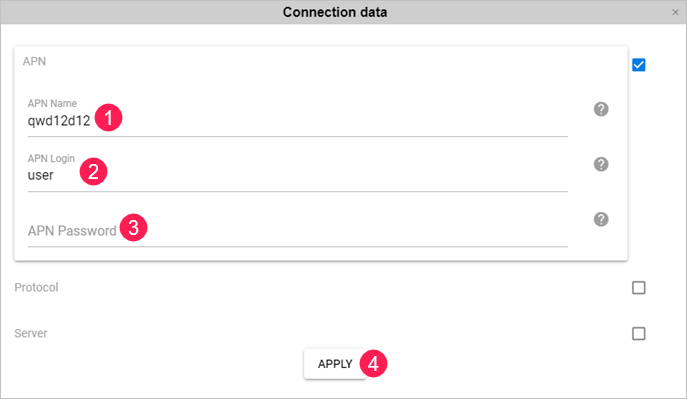Click the red number 4 marker

373,364
